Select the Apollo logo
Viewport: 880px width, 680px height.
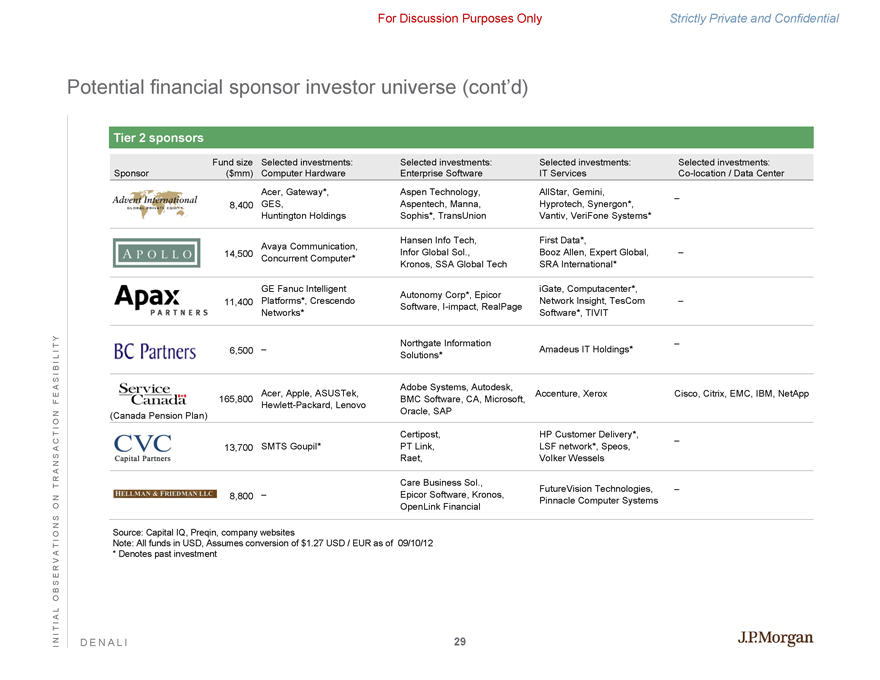point(157,253)
